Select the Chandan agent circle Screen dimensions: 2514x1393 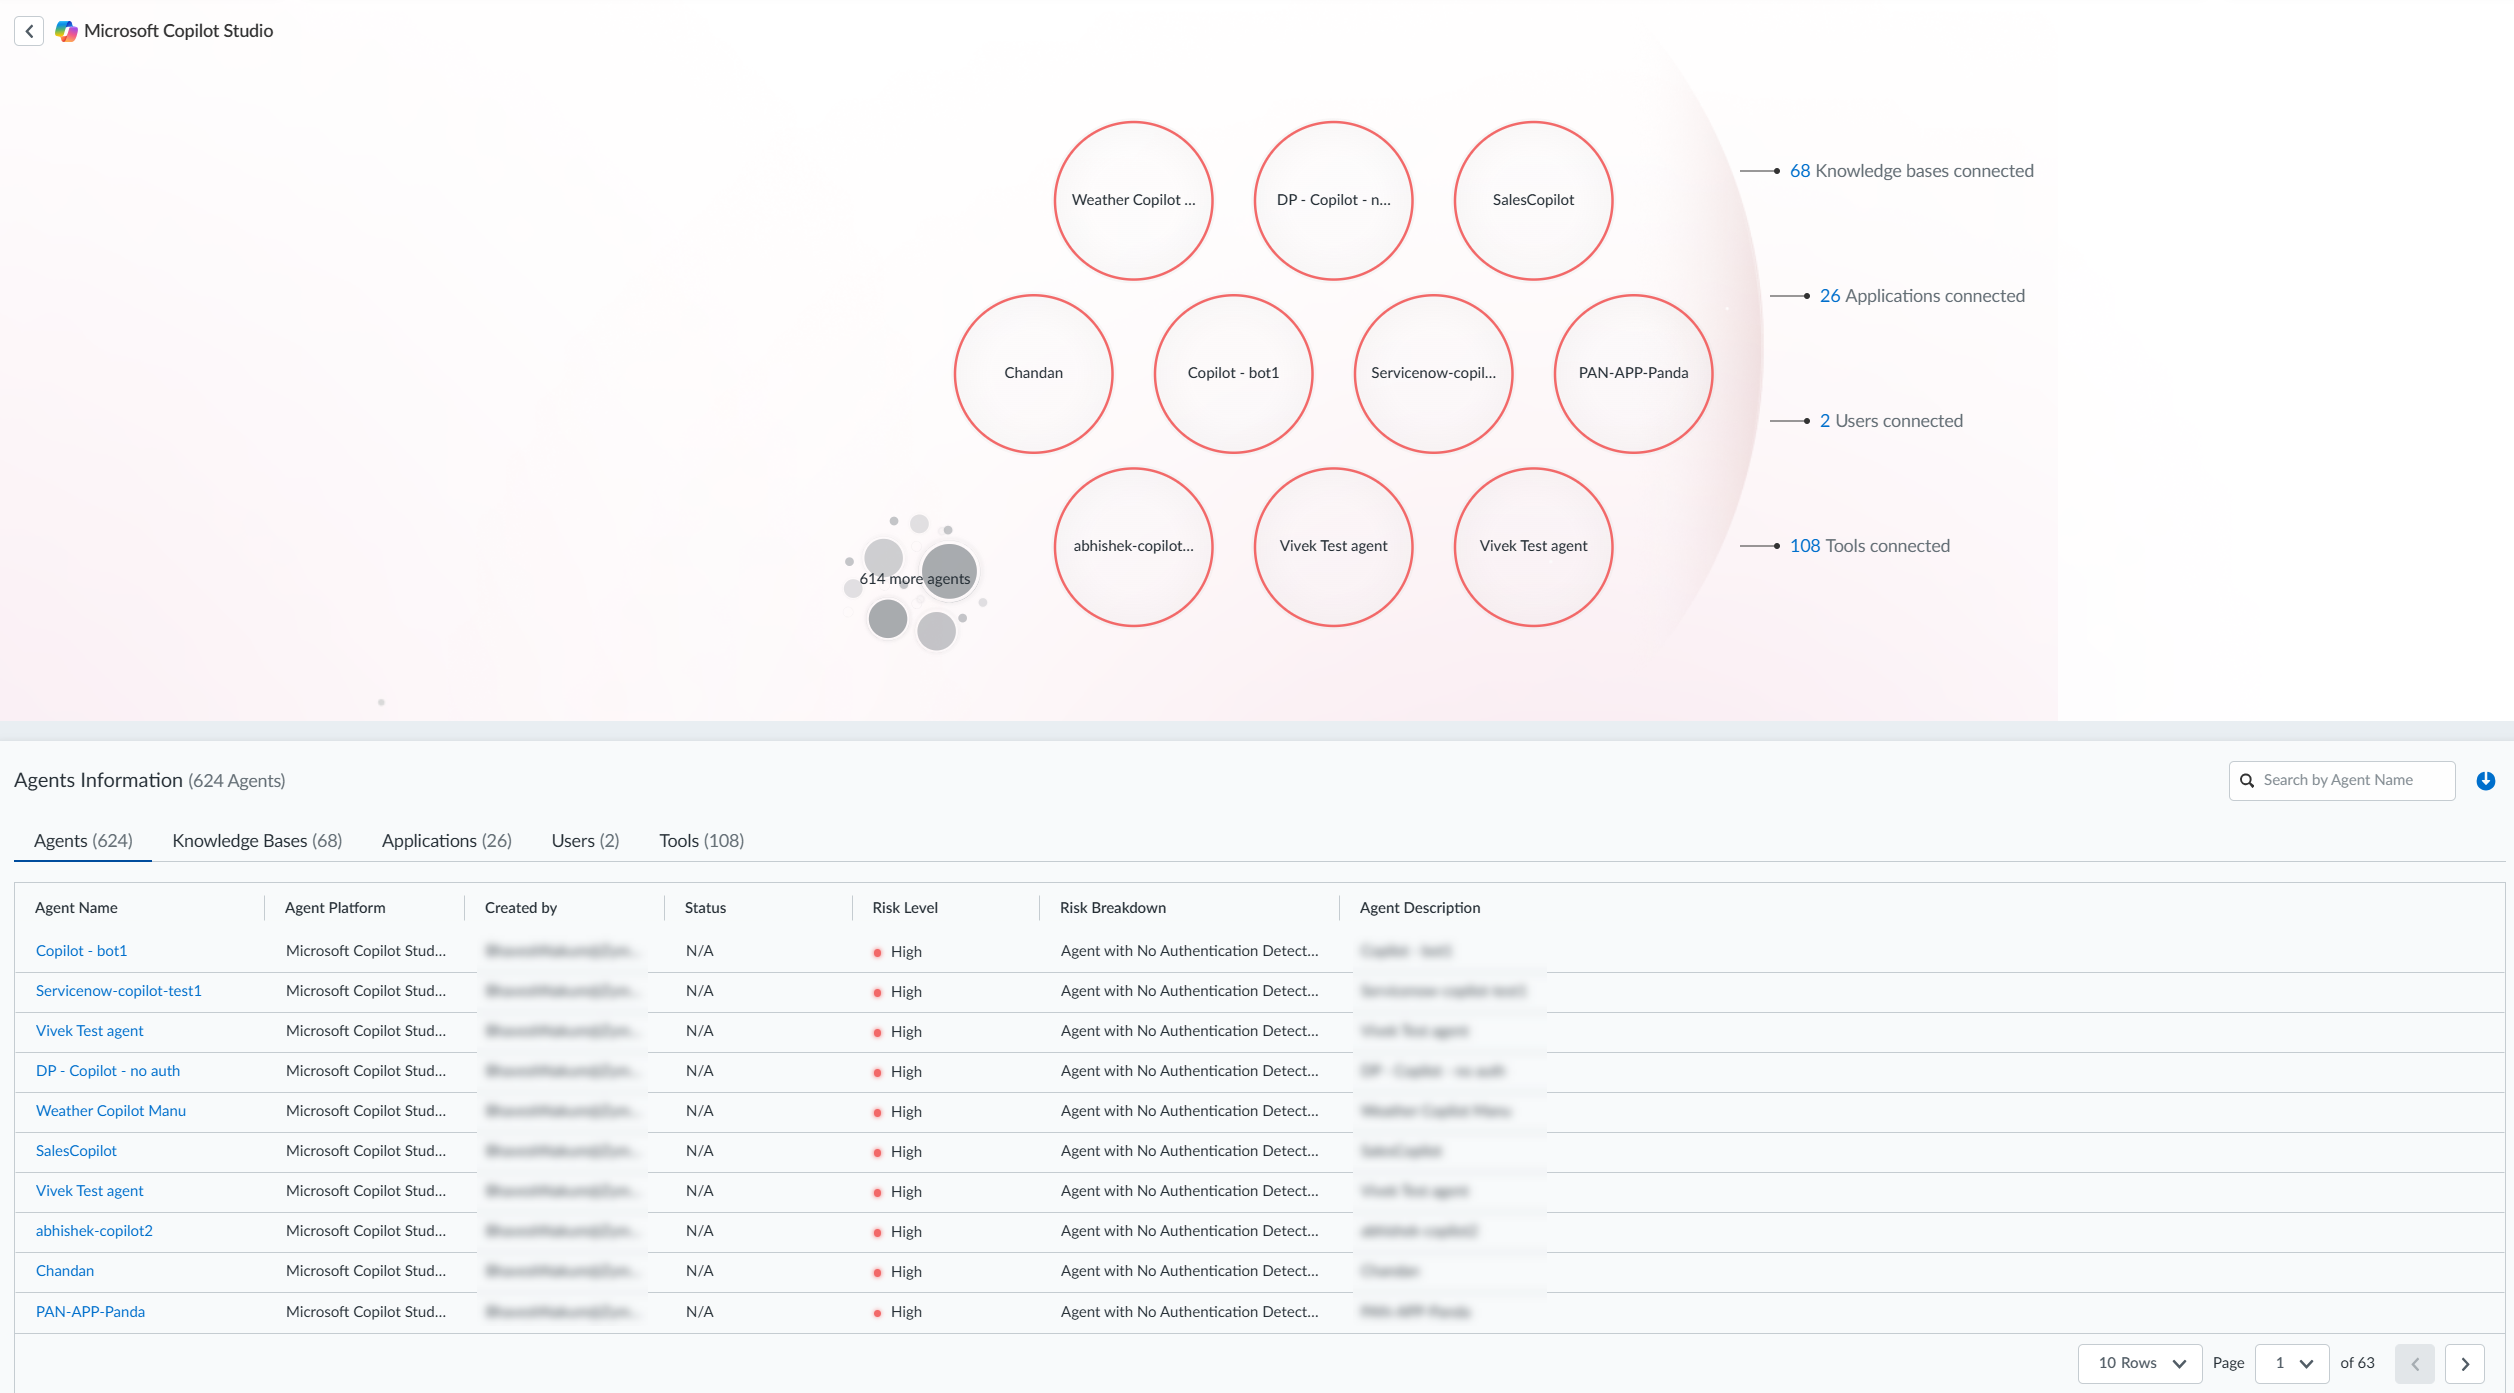pyautogui.click(x=1033, y=373)
